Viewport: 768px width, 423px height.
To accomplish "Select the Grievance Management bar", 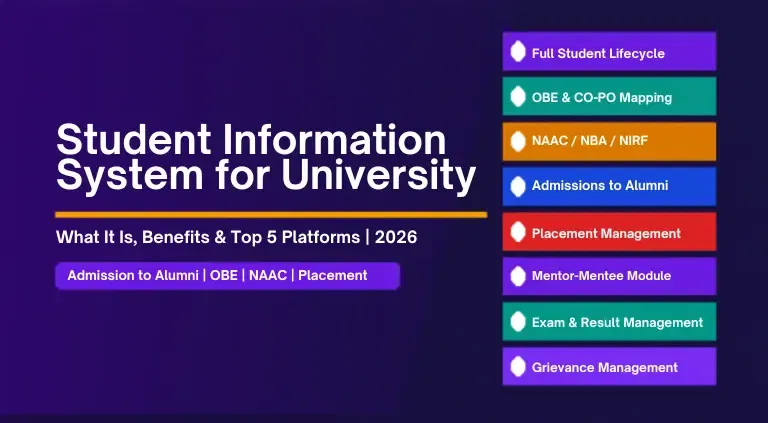I will pyautogui.click(x=609, y=366).
